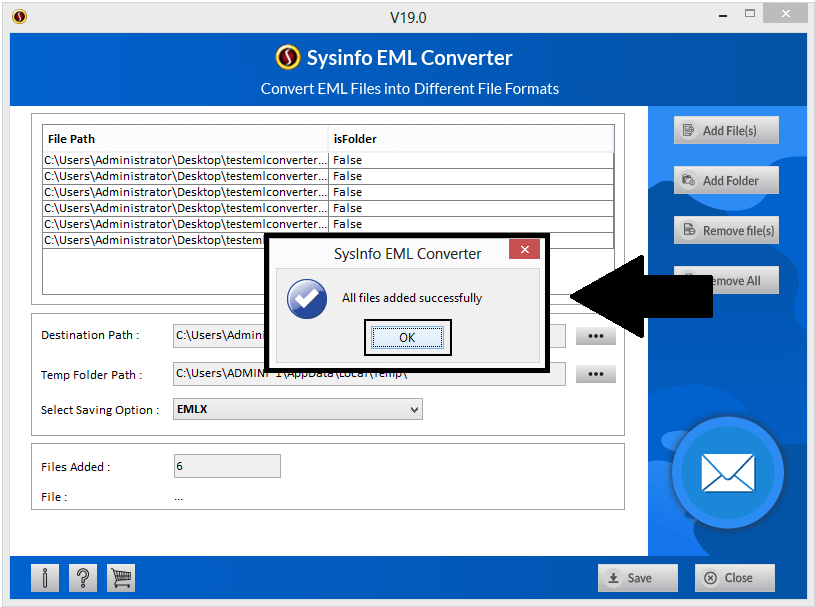Click the Sysinfo logo in the header
This screenshot has width=815, height=607.
pyautogui.click(x=287, y=57)
